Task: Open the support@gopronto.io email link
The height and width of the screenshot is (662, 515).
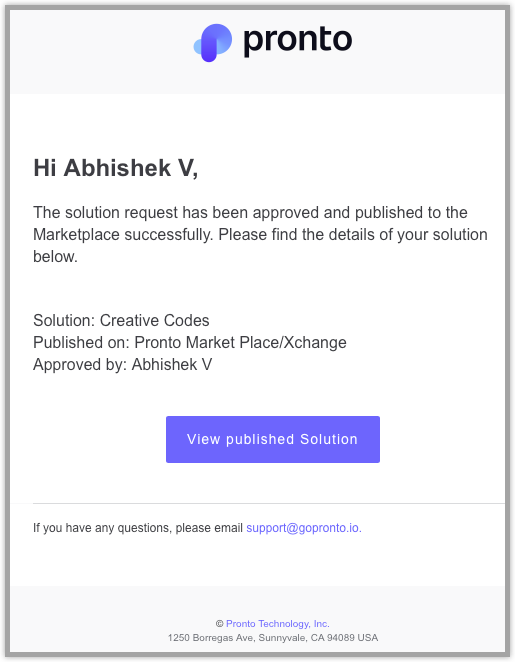Action: [304, 528]
